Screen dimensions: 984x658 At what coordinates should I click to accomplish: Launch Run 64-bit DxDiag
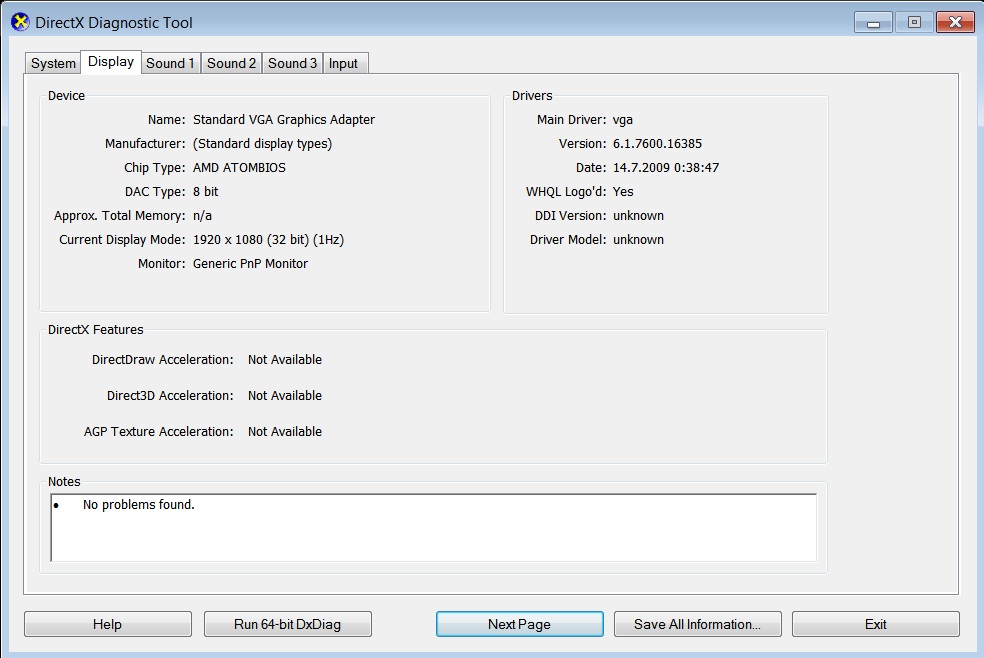click(287, 624)
